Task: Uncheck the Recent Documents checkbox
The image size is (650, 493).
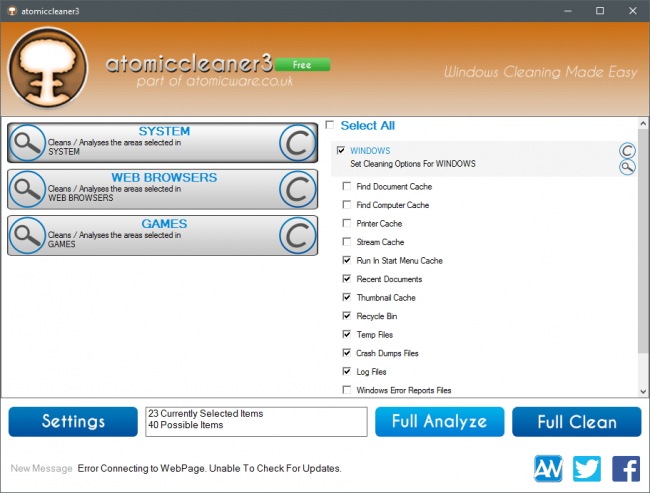Action: [347, 279]
